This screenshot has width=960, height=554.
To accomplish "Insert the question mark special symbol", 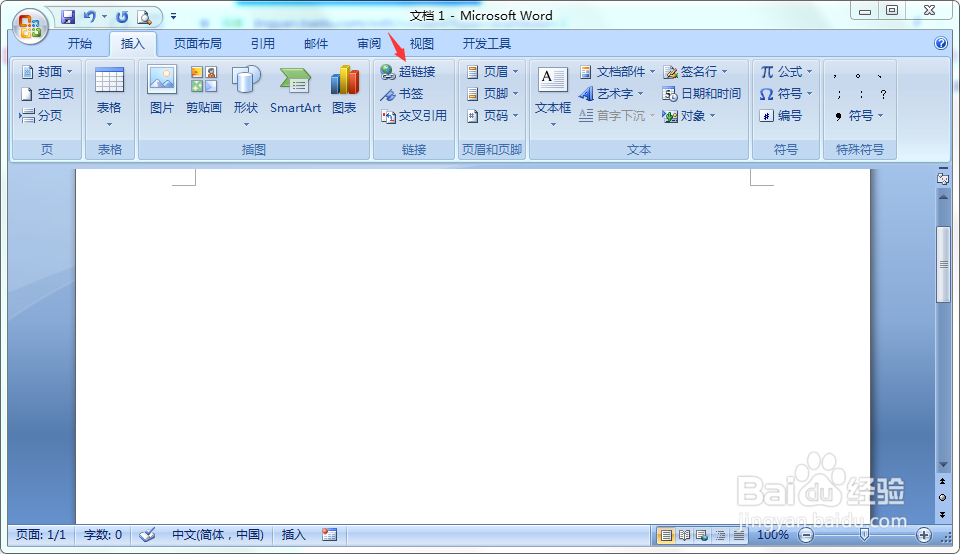I will (x=883, y=94).
